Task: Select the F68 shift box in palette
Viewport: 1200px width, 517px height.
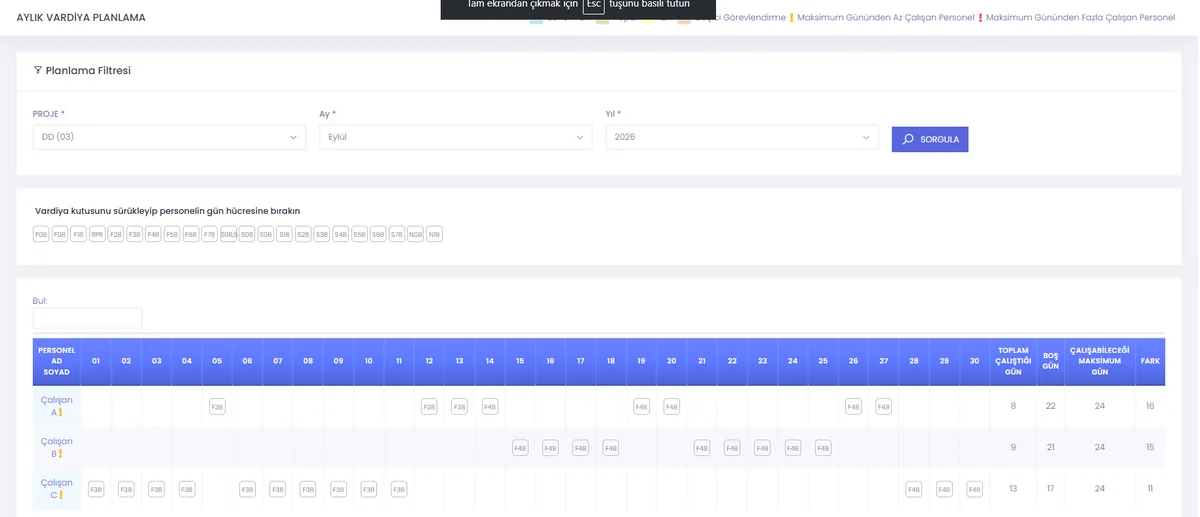Action: 190,234
